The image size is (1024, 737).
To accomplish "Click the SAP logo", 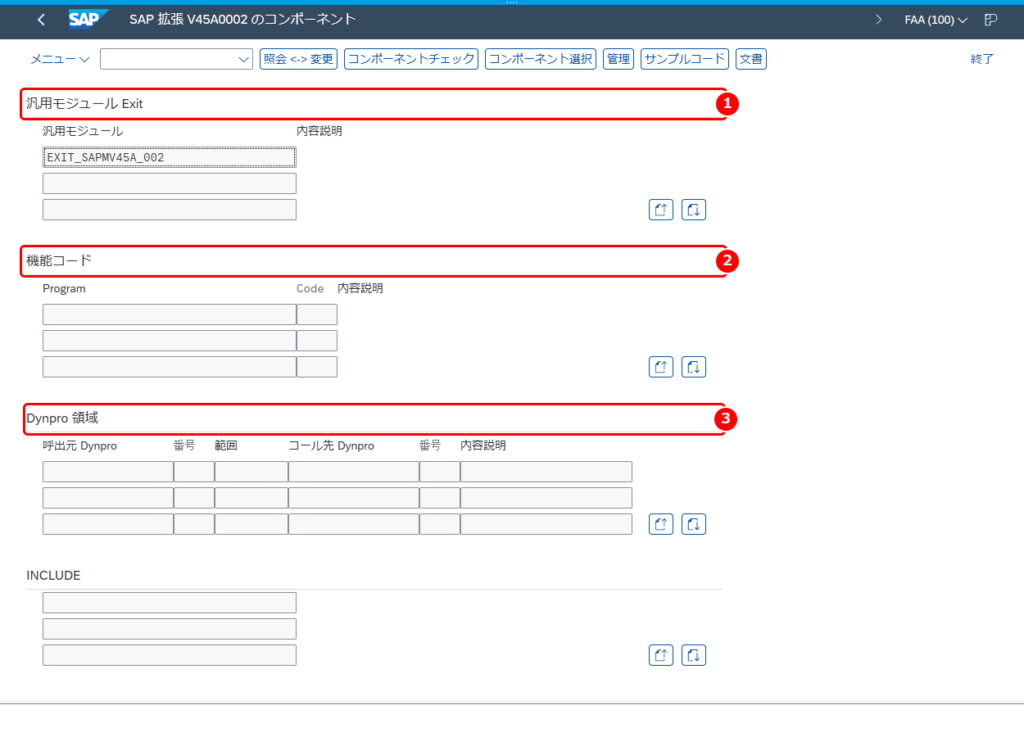I will [88, 19].
